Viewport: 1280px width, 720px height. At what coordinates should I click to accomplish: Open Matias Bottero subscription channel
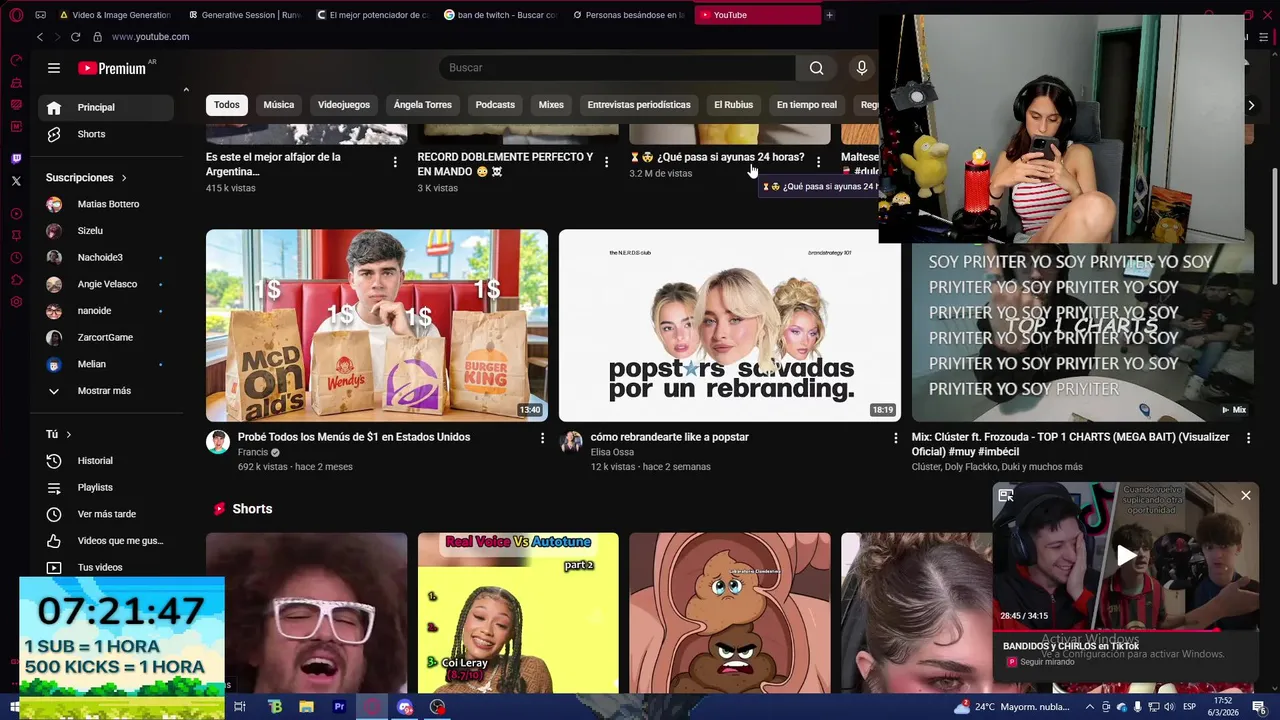click(106, 204)
